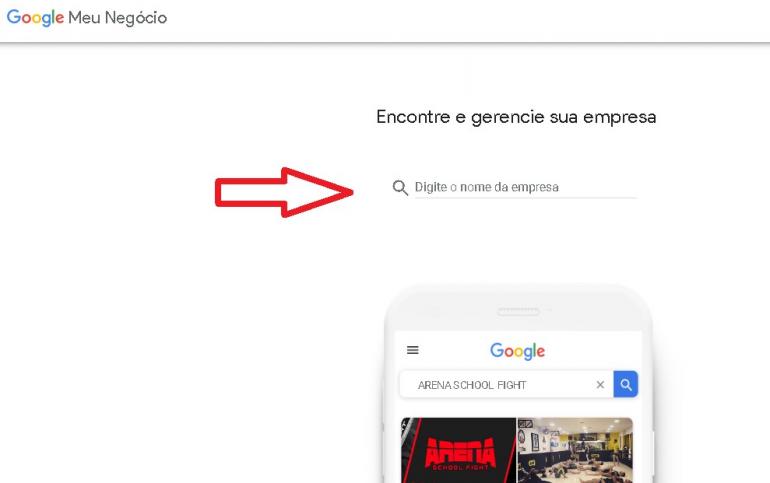
Task: Click the 'Encontre e gerencie sua empresa' heading
Action: [516, 117]
